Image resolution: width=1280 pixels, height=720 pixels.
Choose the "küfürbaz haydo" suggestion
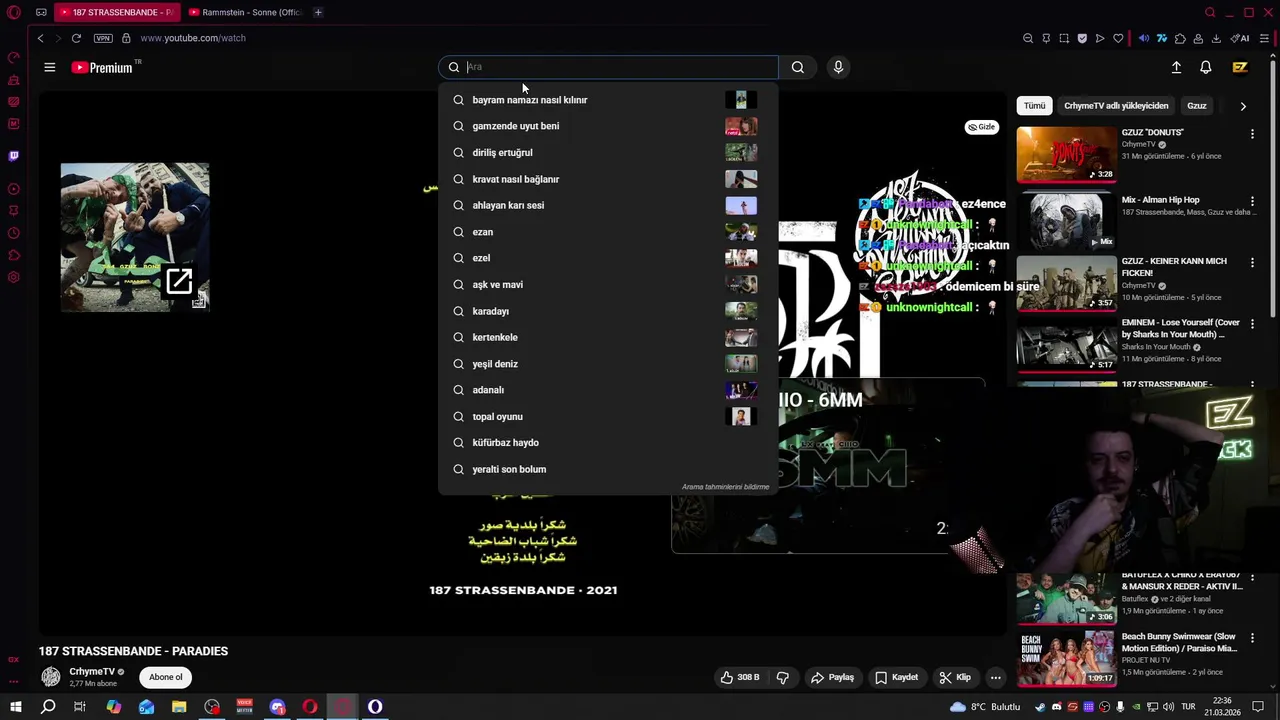pyautogui.click(x=607, y=442)
